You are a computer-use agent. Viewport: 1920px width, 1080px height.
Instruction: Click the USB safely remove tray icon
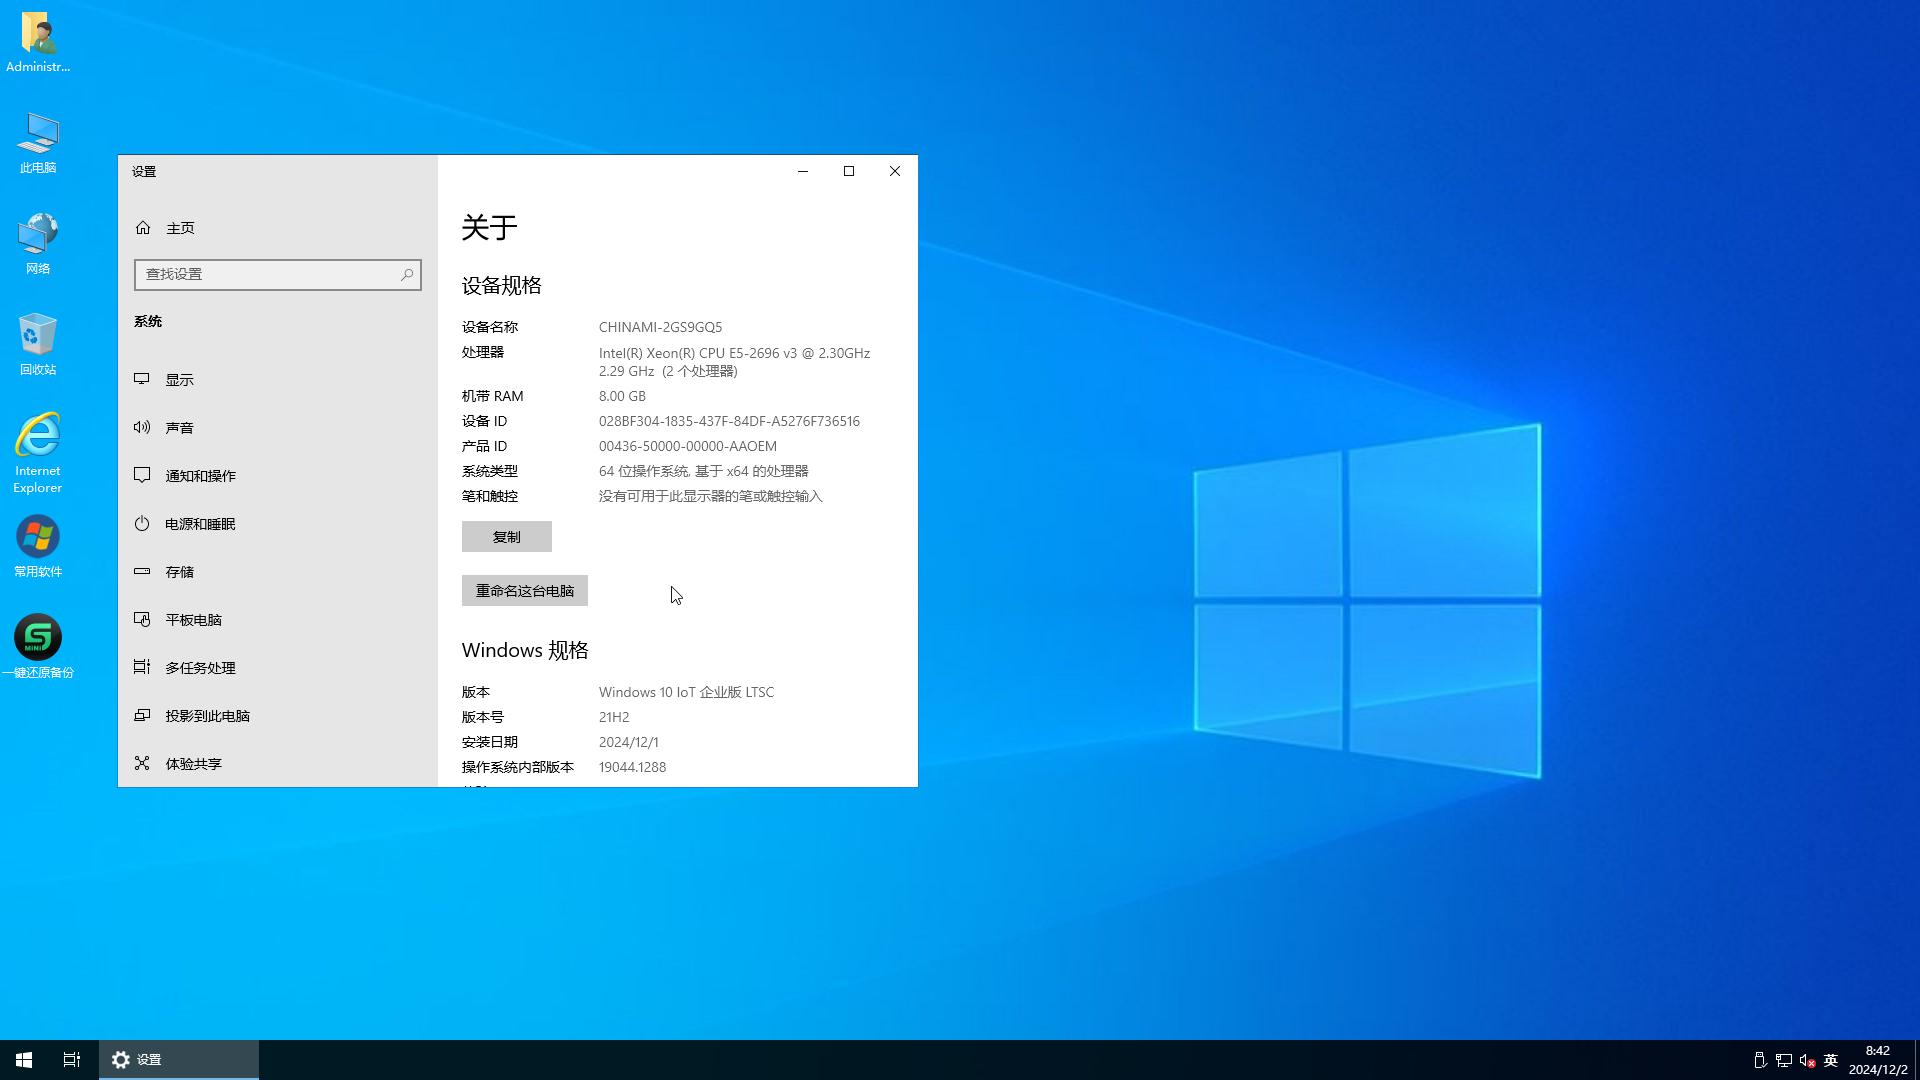click(x=1760, y=1060)
